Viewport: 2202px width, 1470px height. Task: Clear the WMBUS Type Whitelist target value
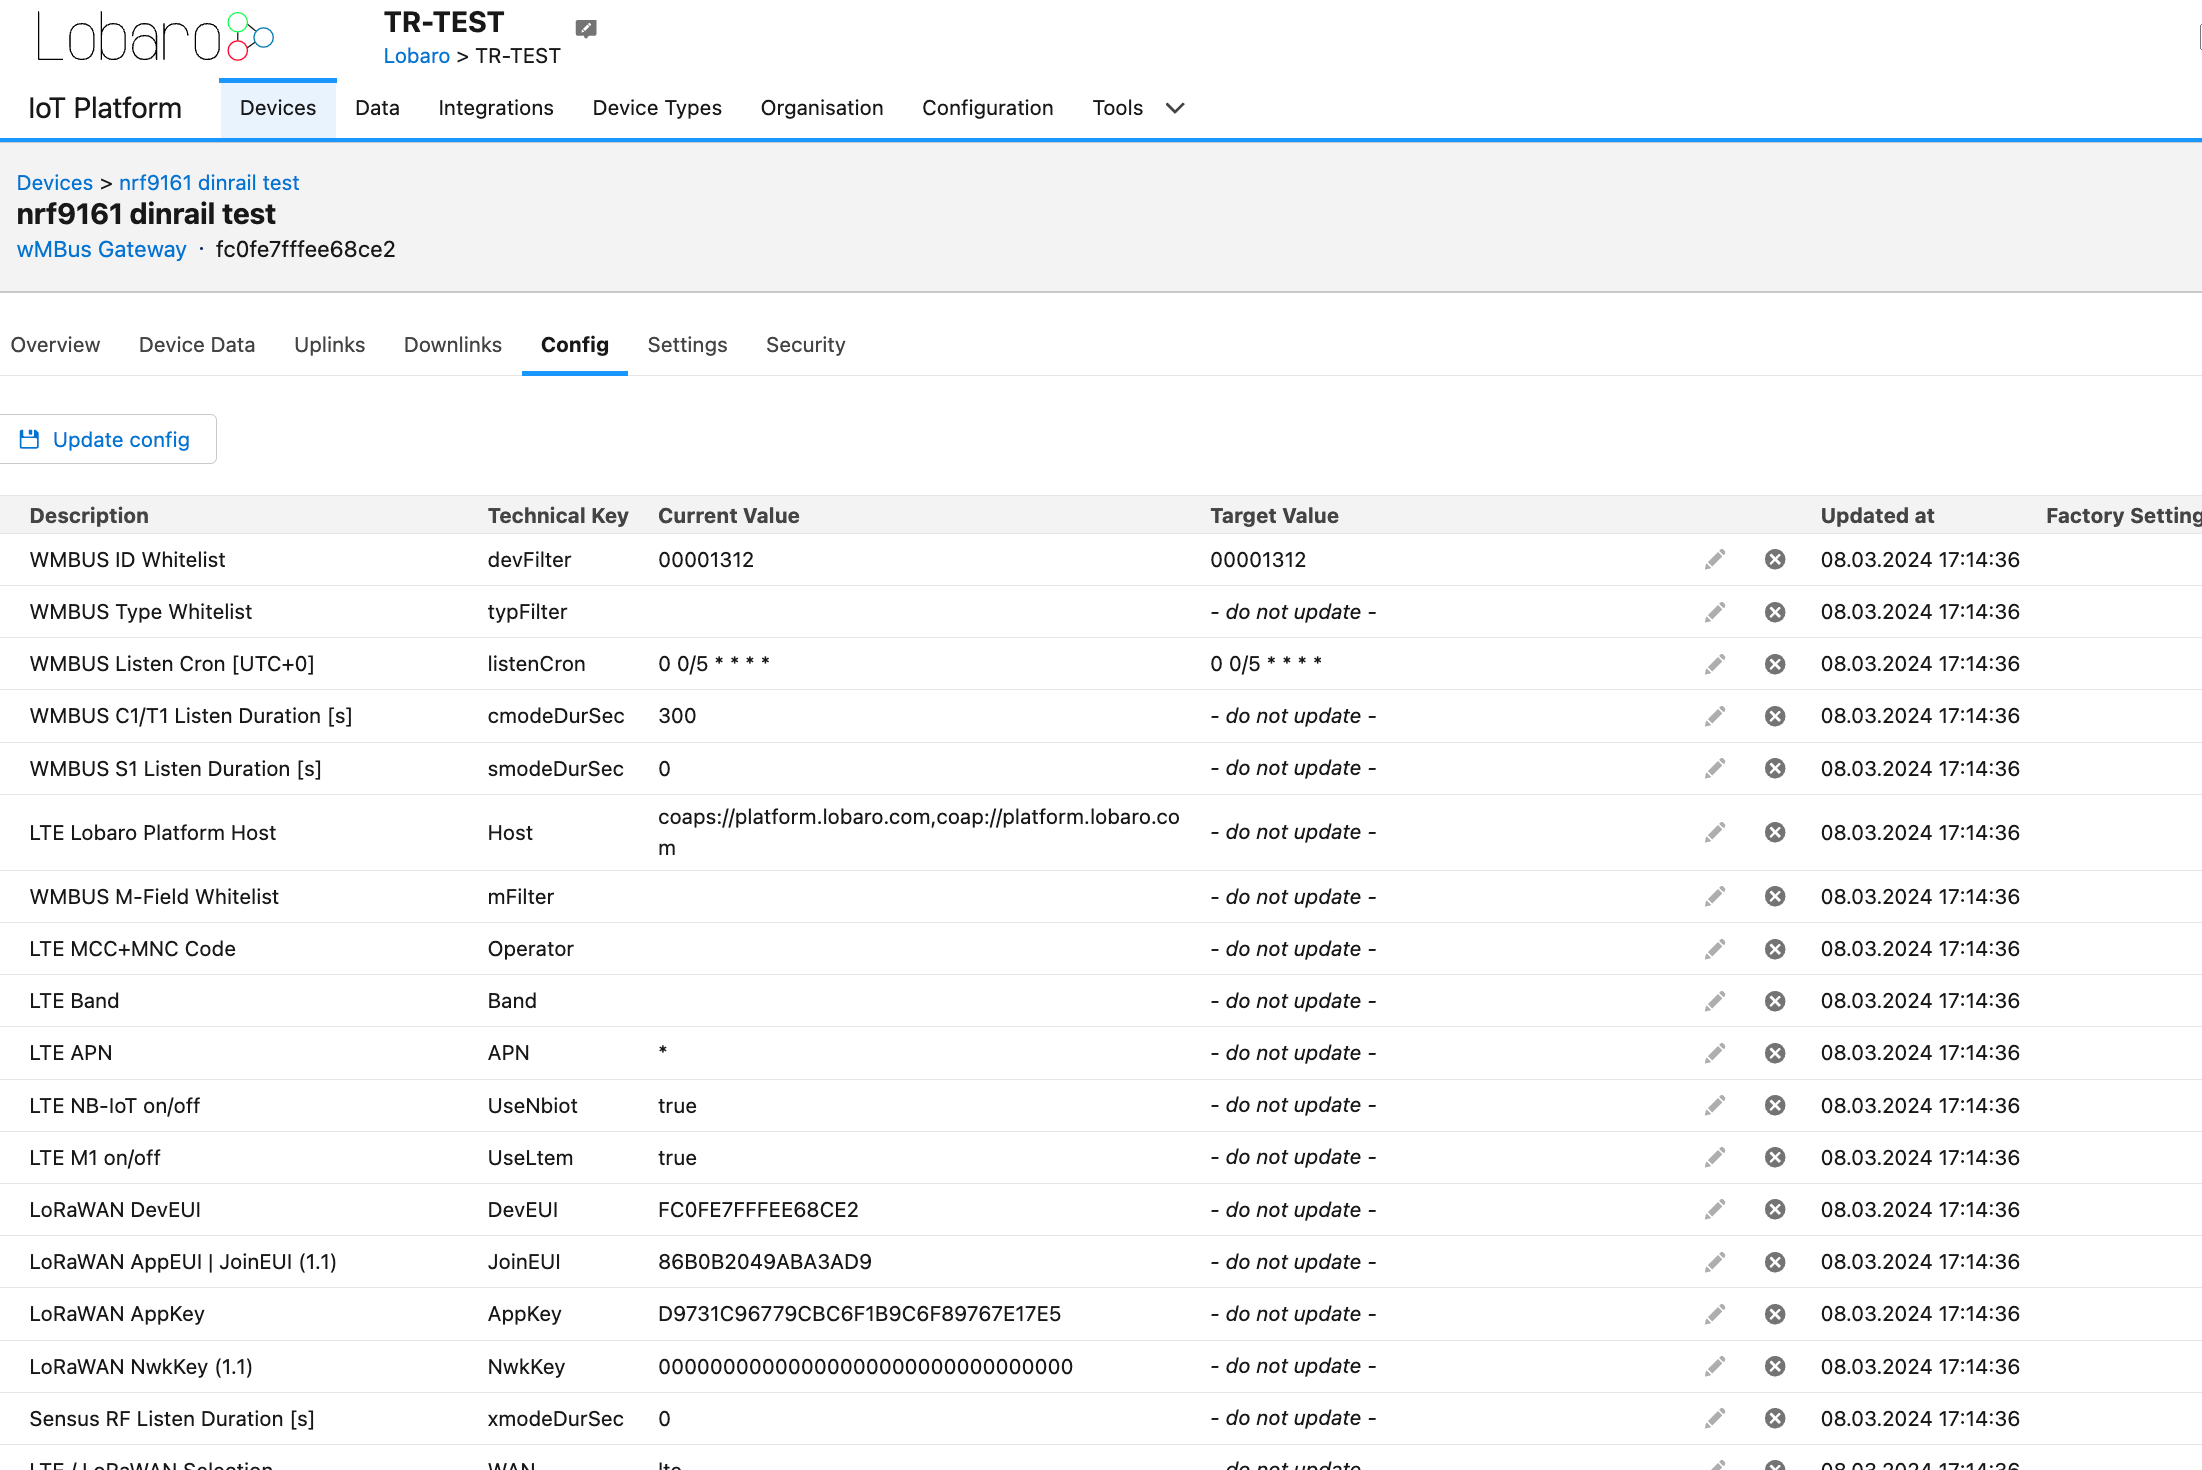[x=1775, y=611]
